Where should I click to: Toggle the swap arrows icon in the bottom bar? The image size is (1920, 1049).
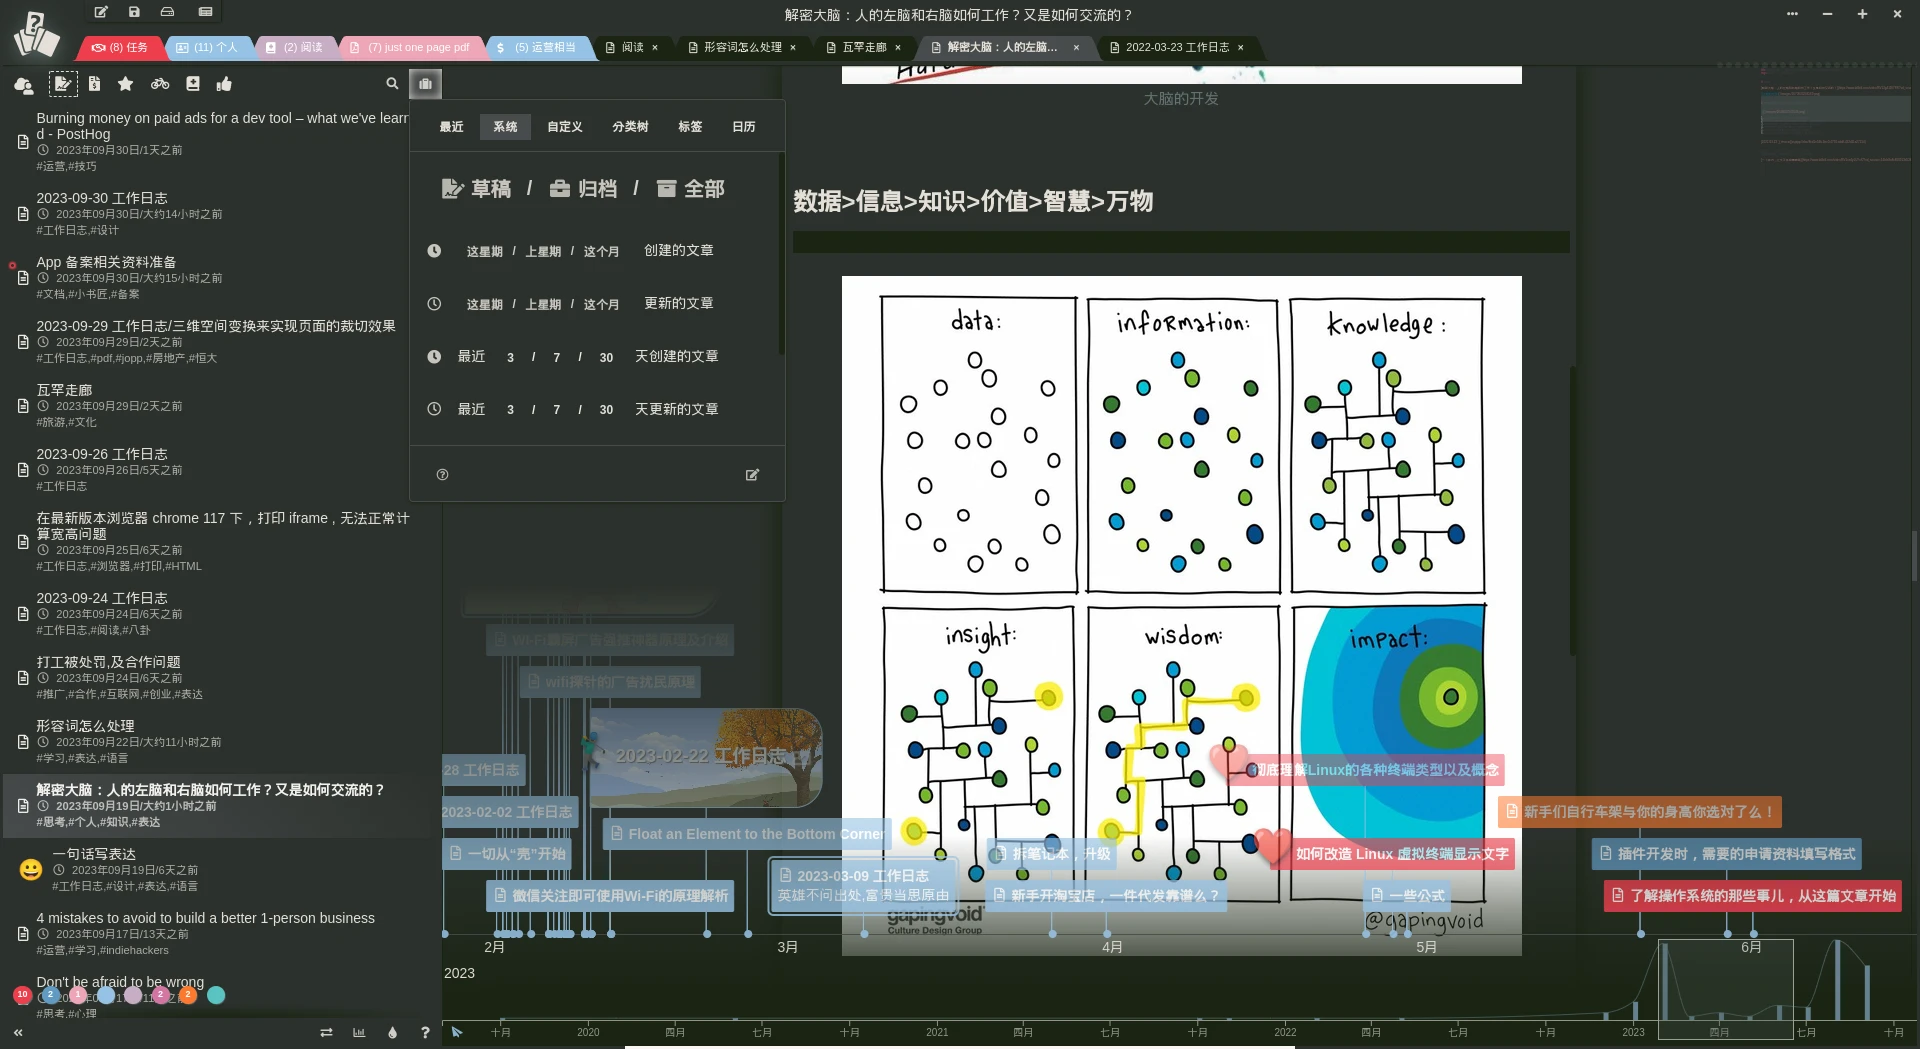coord(326,1032)
